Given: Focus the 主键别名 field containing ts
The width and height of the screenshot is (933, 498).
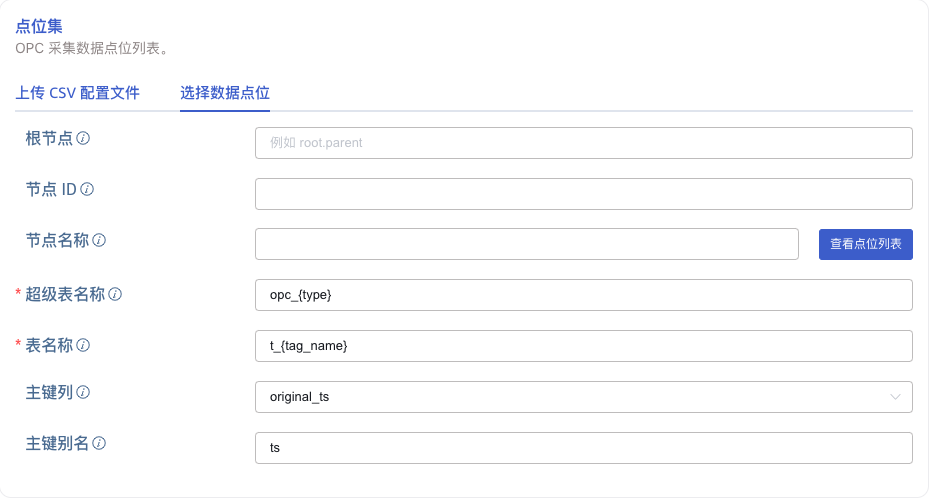Looking at the screenshot, I should [x=583, y=448].
